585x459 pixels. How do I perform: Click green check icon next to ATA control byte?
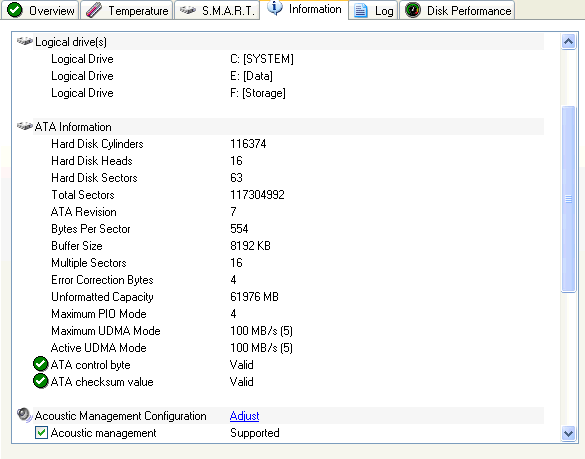coord(40,364)
